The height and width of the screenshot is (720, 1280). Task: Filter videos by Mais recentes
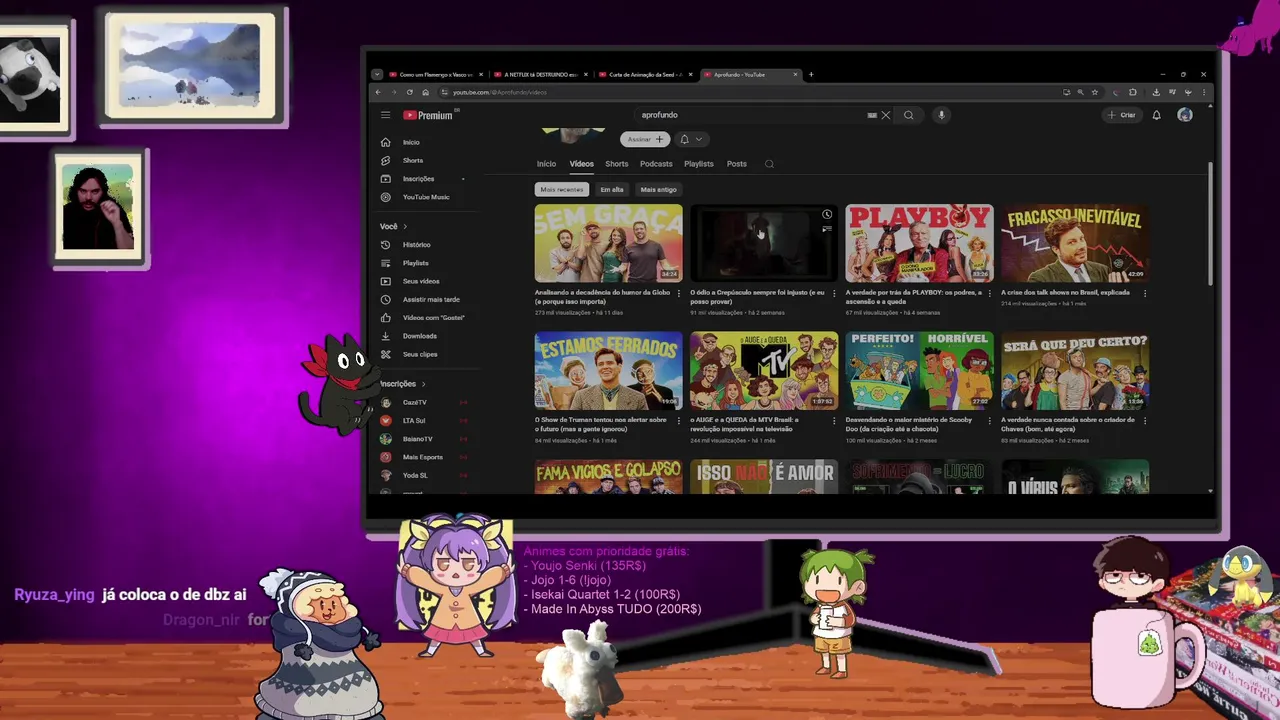click(x=562, y=189)
